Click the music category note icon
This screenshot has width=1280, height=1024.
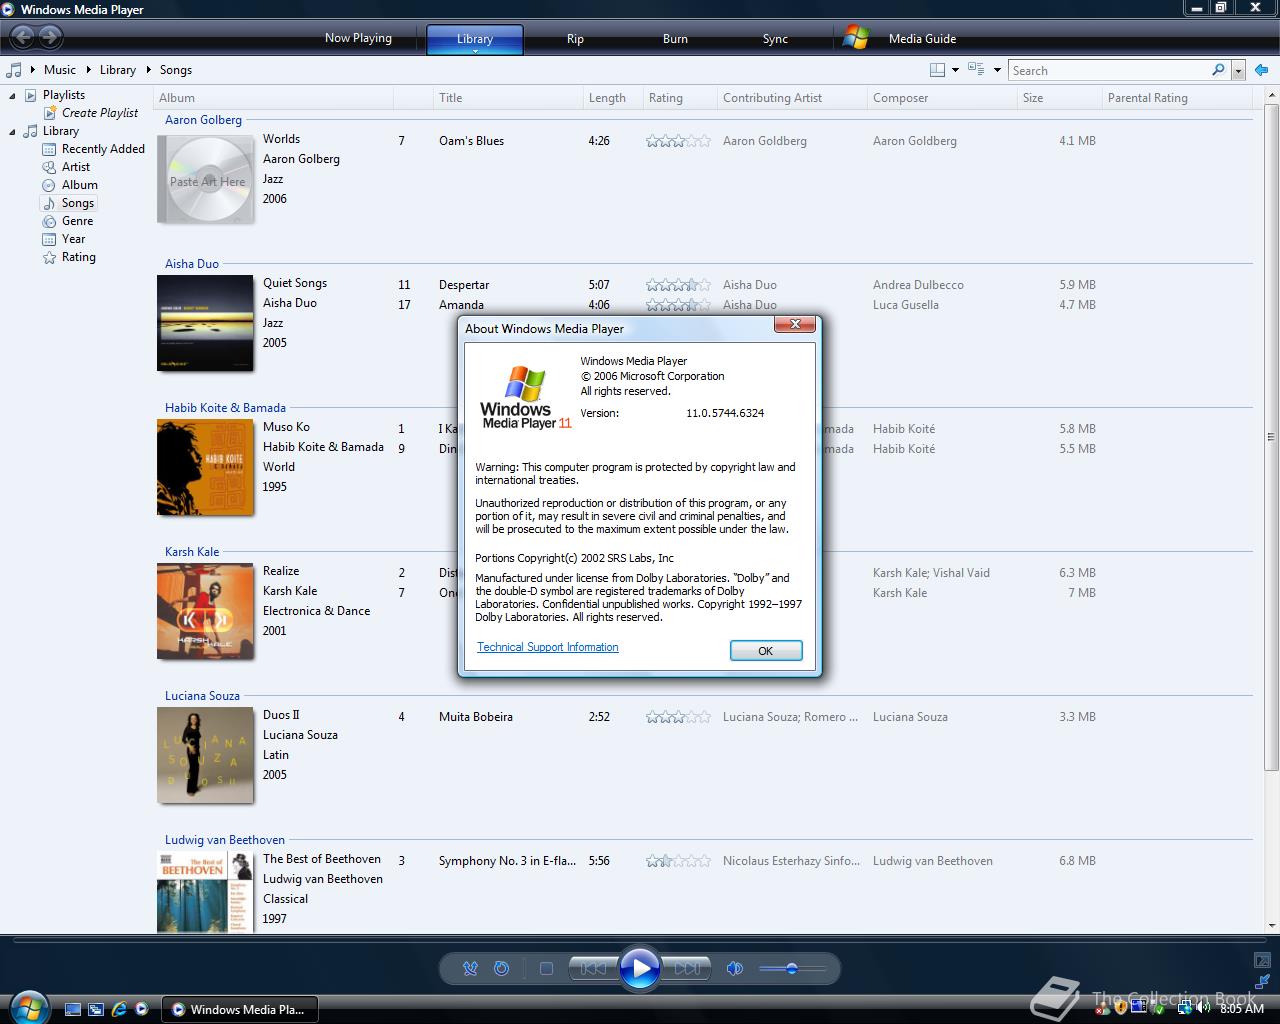(14, 70)
